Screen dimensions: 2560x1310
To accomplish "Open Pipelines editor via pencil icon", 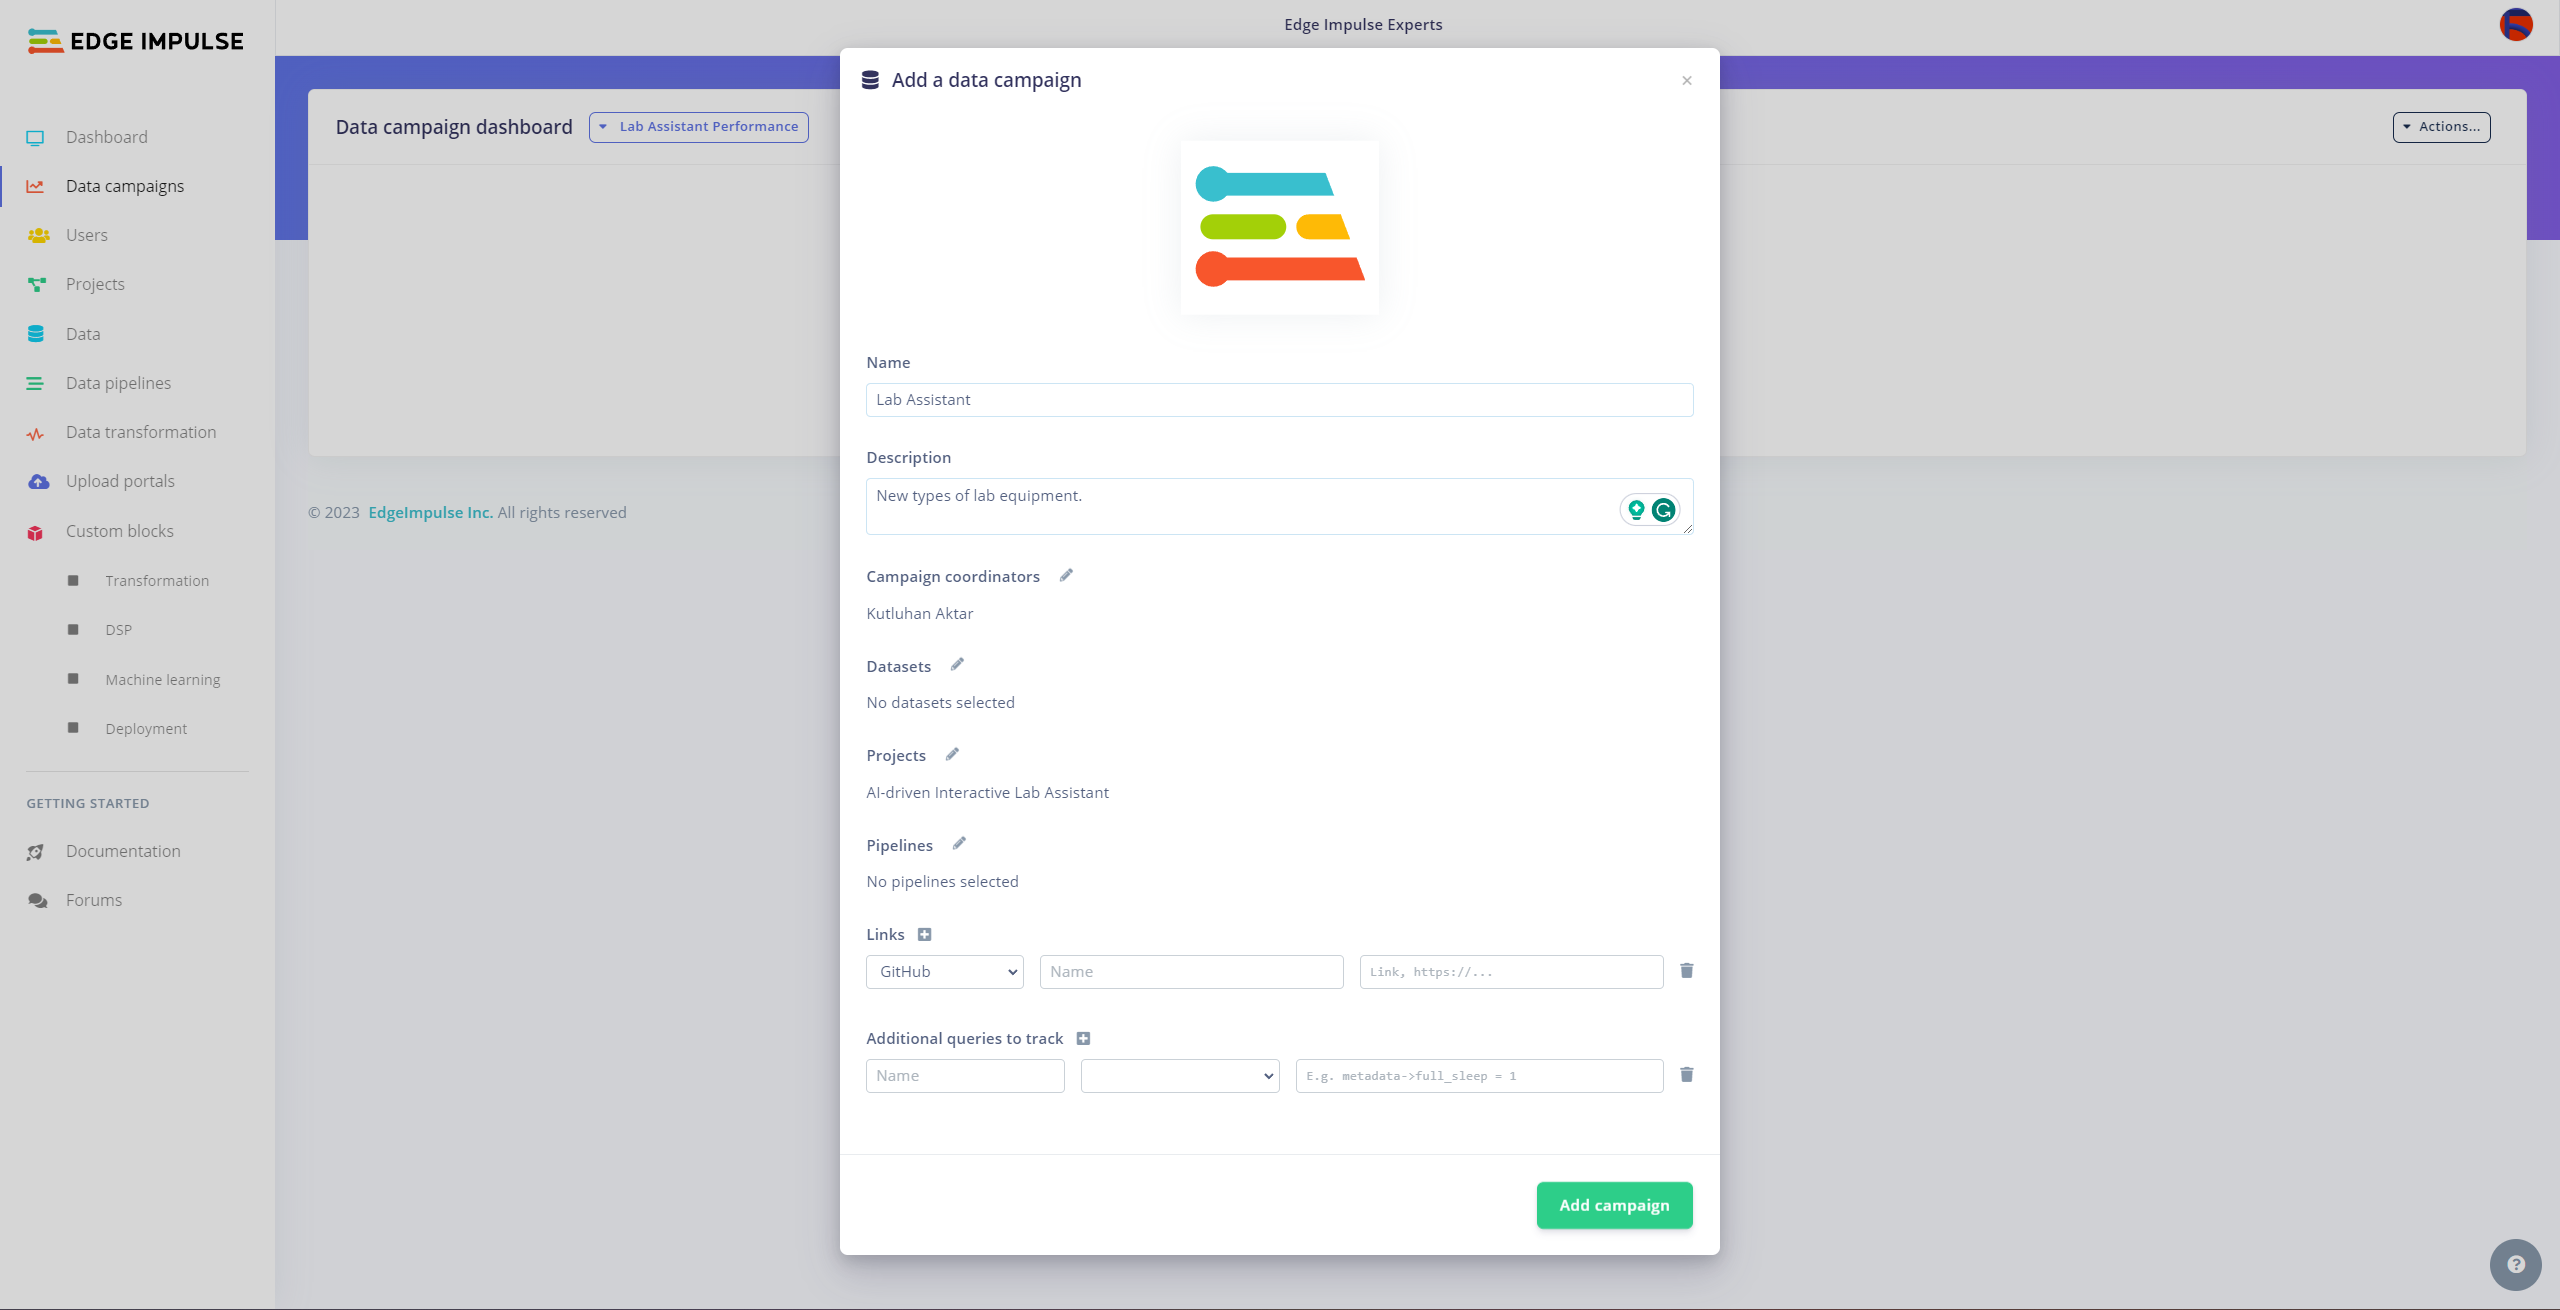I will tap(959, 843).
